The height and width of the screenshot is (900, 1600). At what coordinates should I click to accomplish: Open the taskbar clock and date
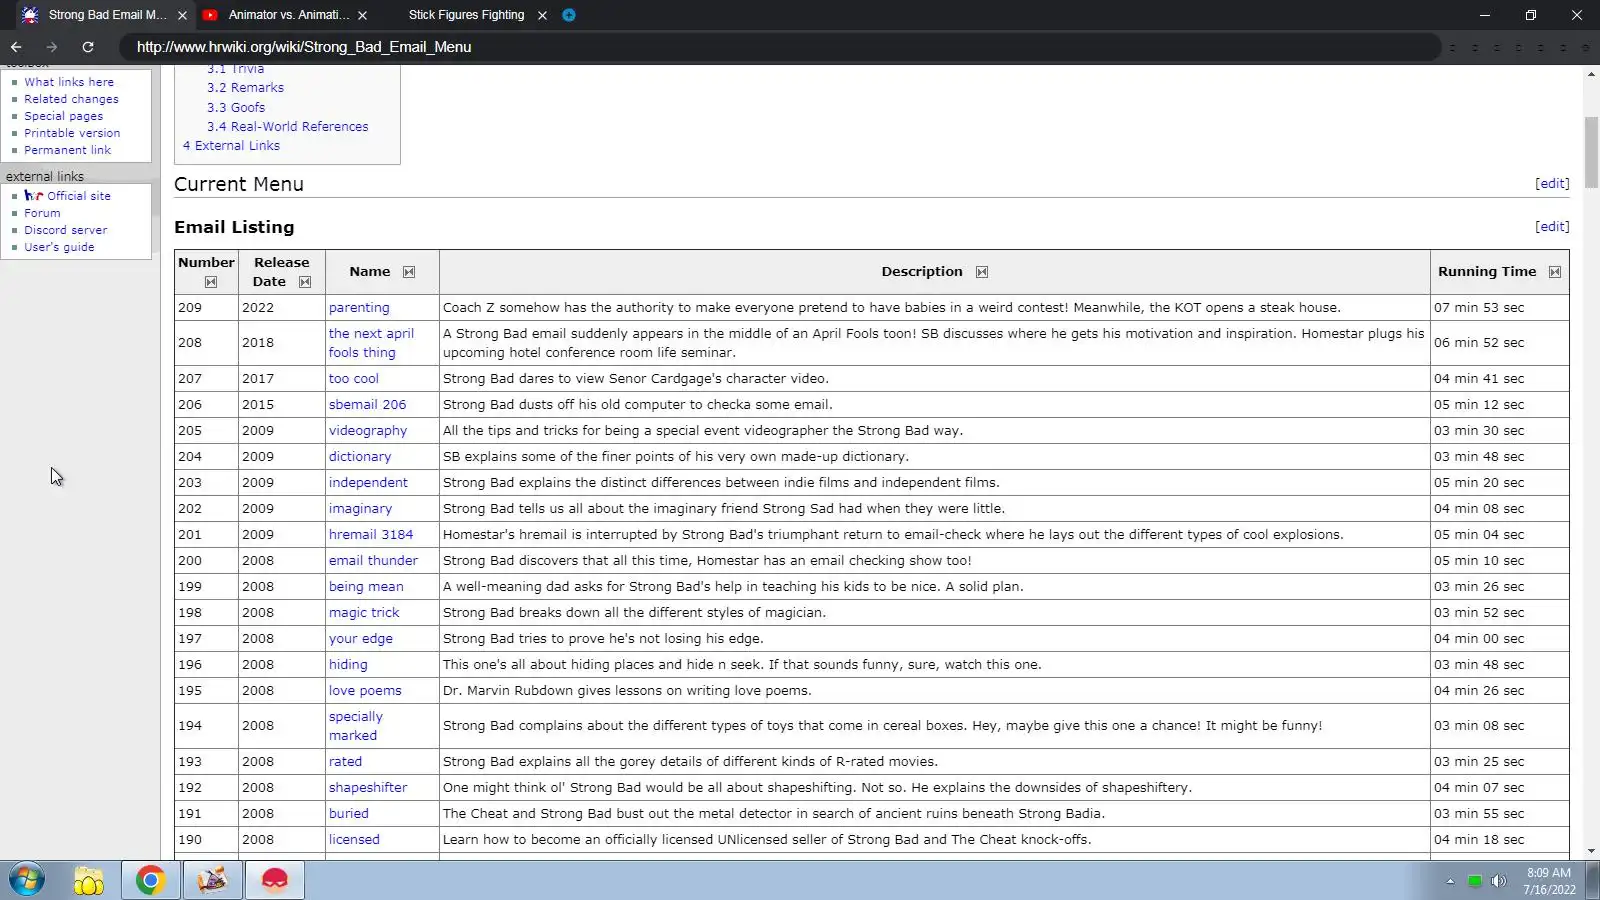(x=1549, y=881)
